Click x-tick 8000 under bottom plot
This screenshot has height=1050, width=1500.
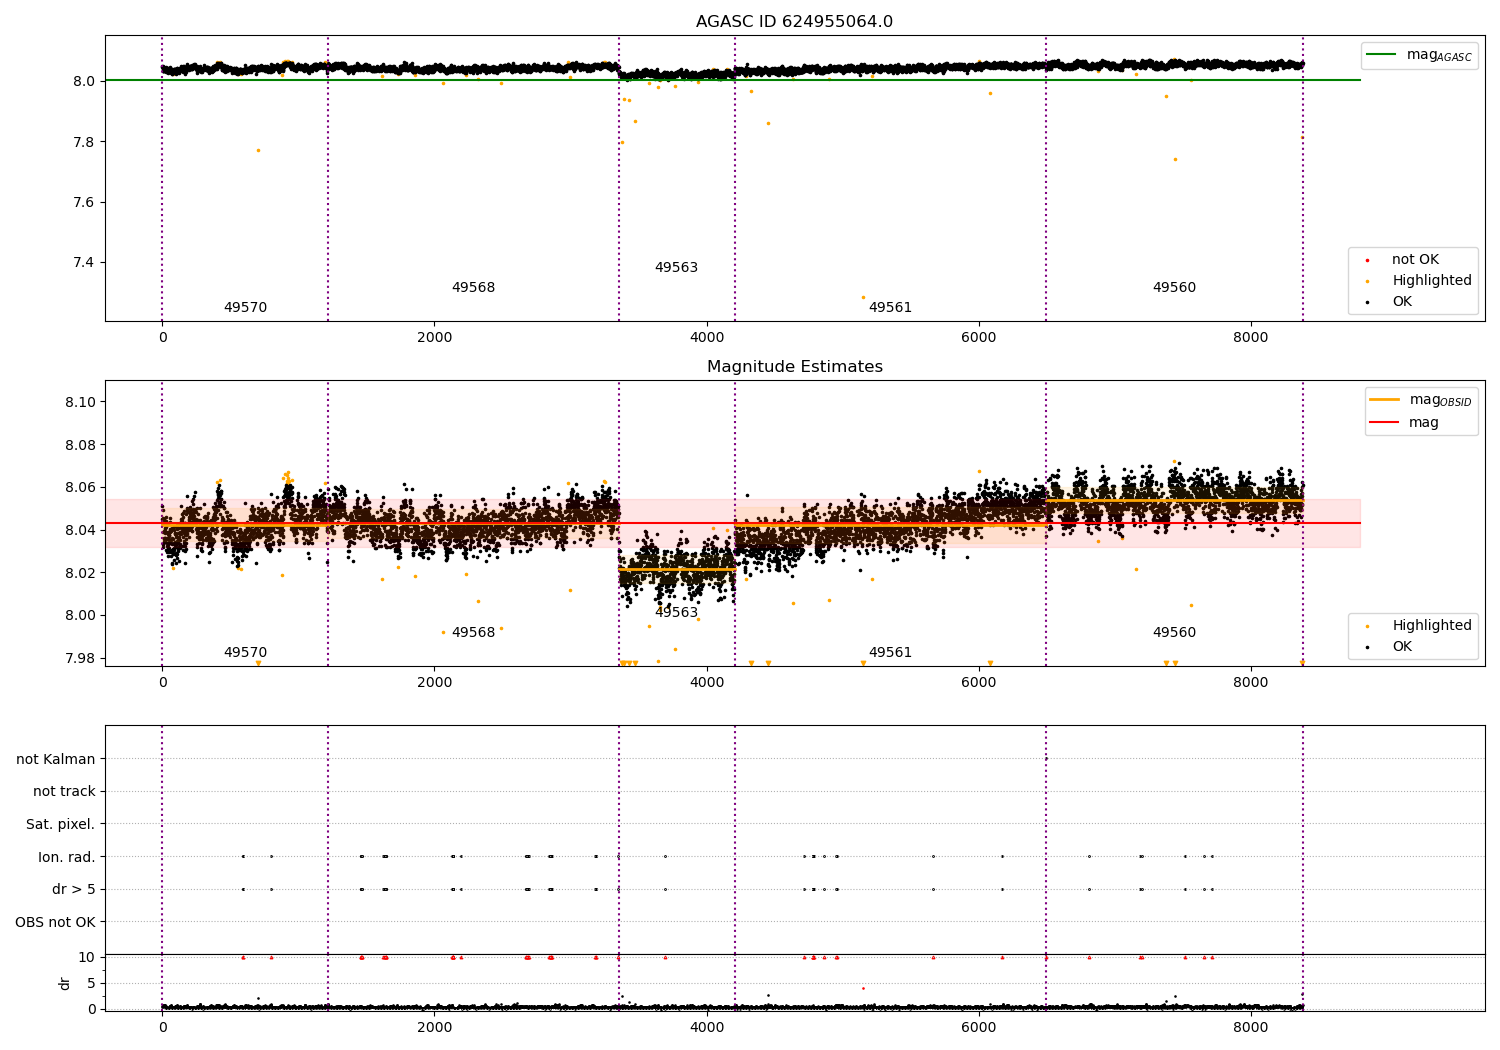(x=1251, y=1027)
